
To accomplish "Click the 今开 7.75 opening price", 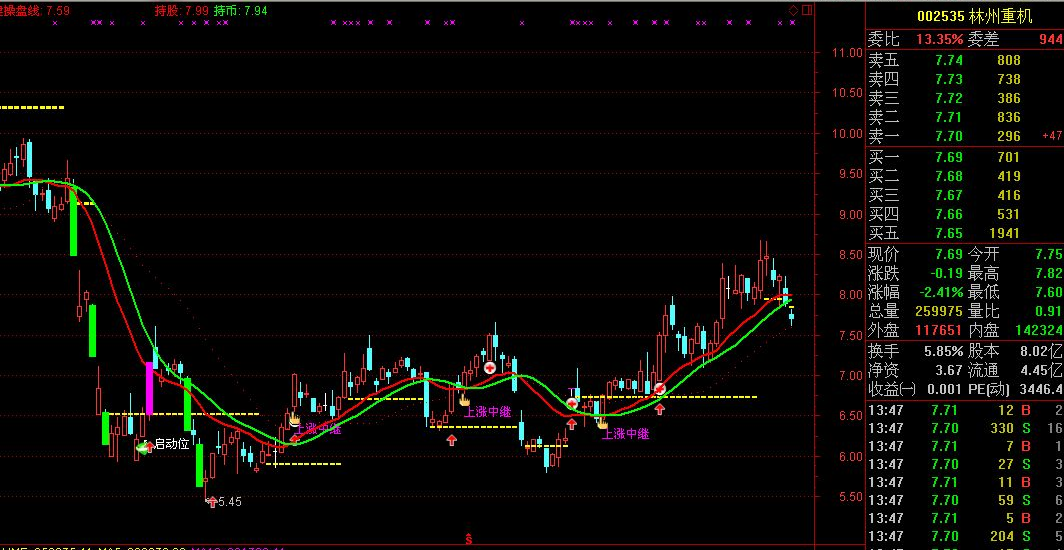I will [x=1049, y=254].
